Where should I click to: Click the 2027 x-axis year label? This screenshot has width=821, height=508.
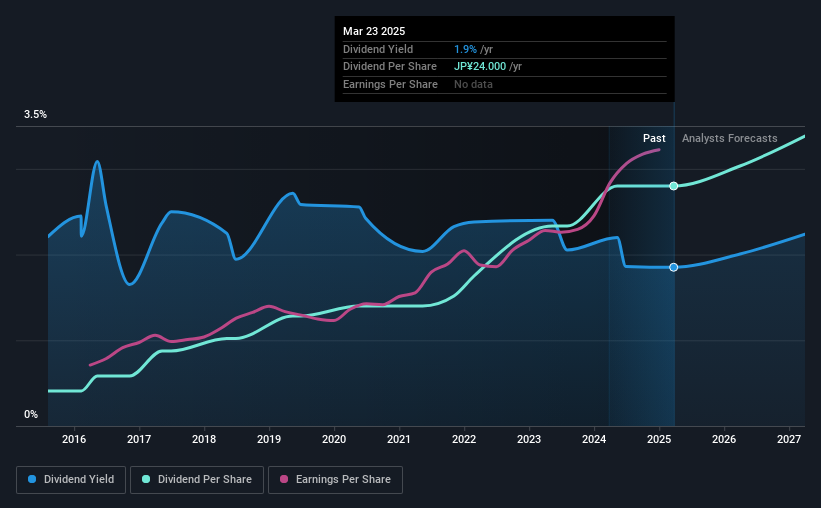(789, 439)
